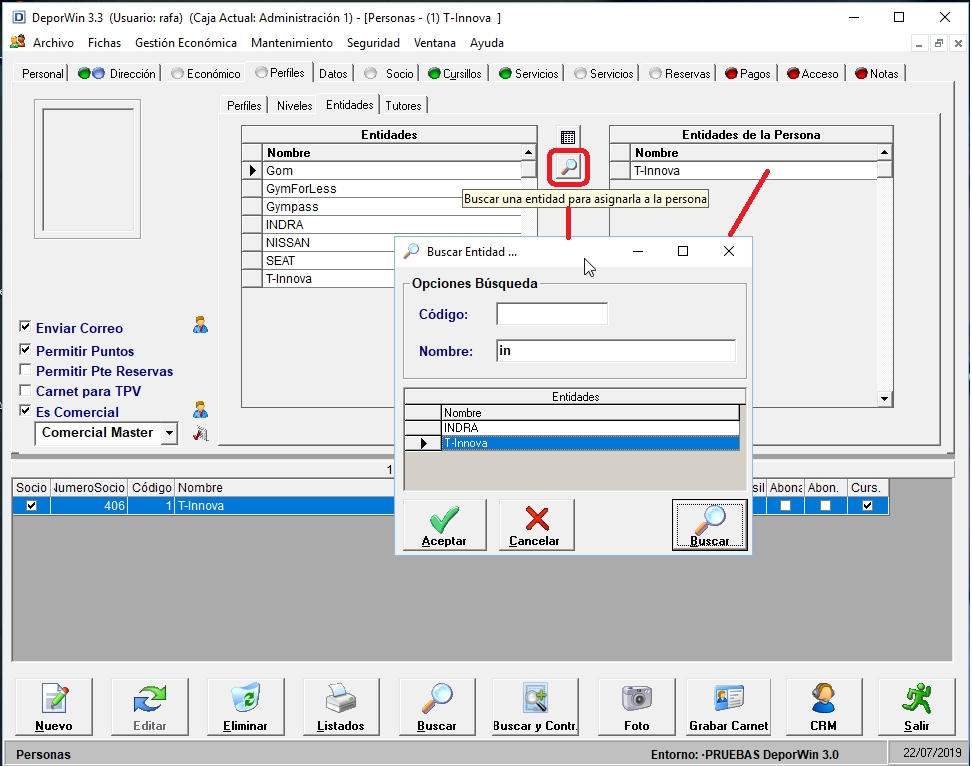This screenshot has height=766, width=972.
Task: Click the Eliminar recycle bin button
Action: tap(245, 707)
